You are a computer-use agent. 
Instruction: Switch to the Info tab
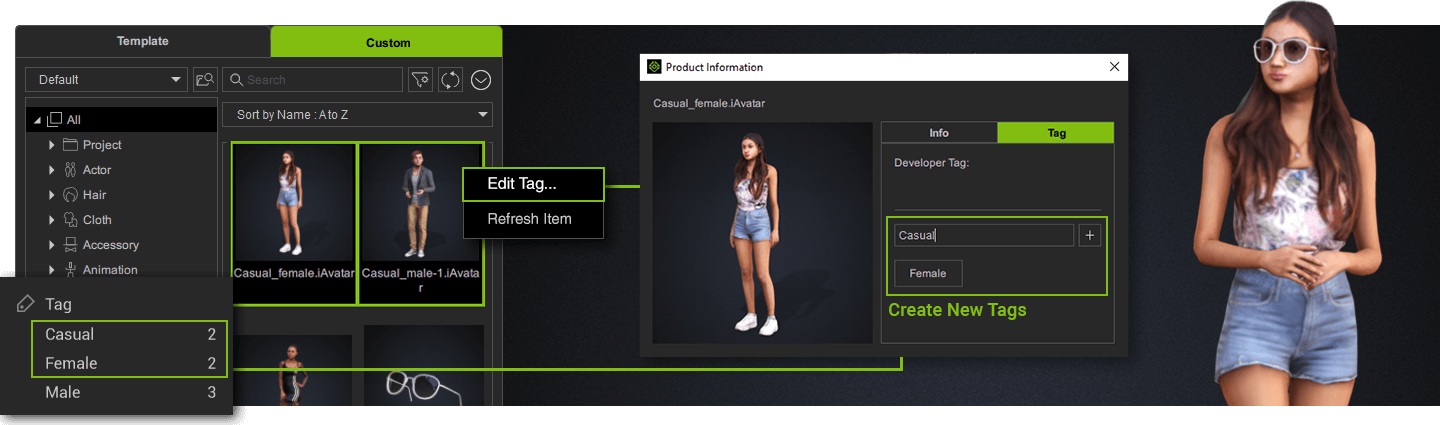938,133
